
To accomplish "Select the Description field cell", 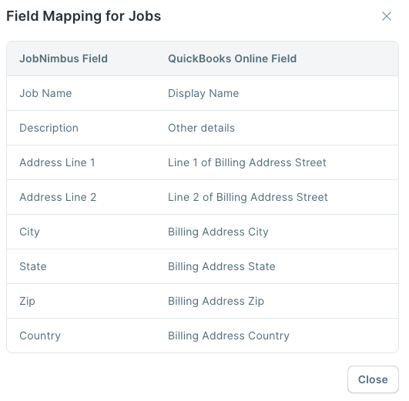I will pos(49,128).
